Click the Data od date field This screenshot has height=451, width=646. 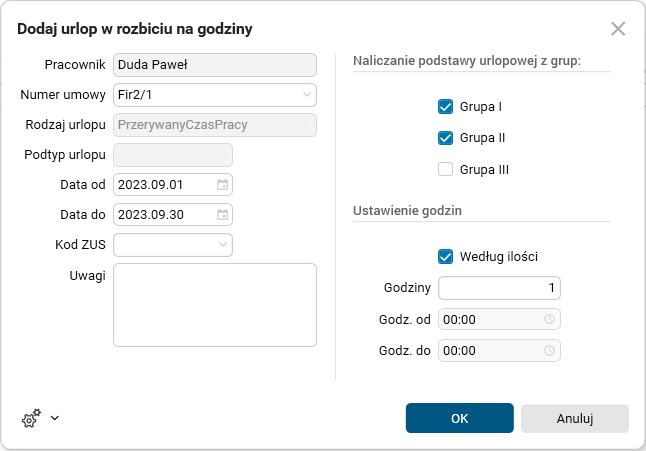tap(162, 185)
